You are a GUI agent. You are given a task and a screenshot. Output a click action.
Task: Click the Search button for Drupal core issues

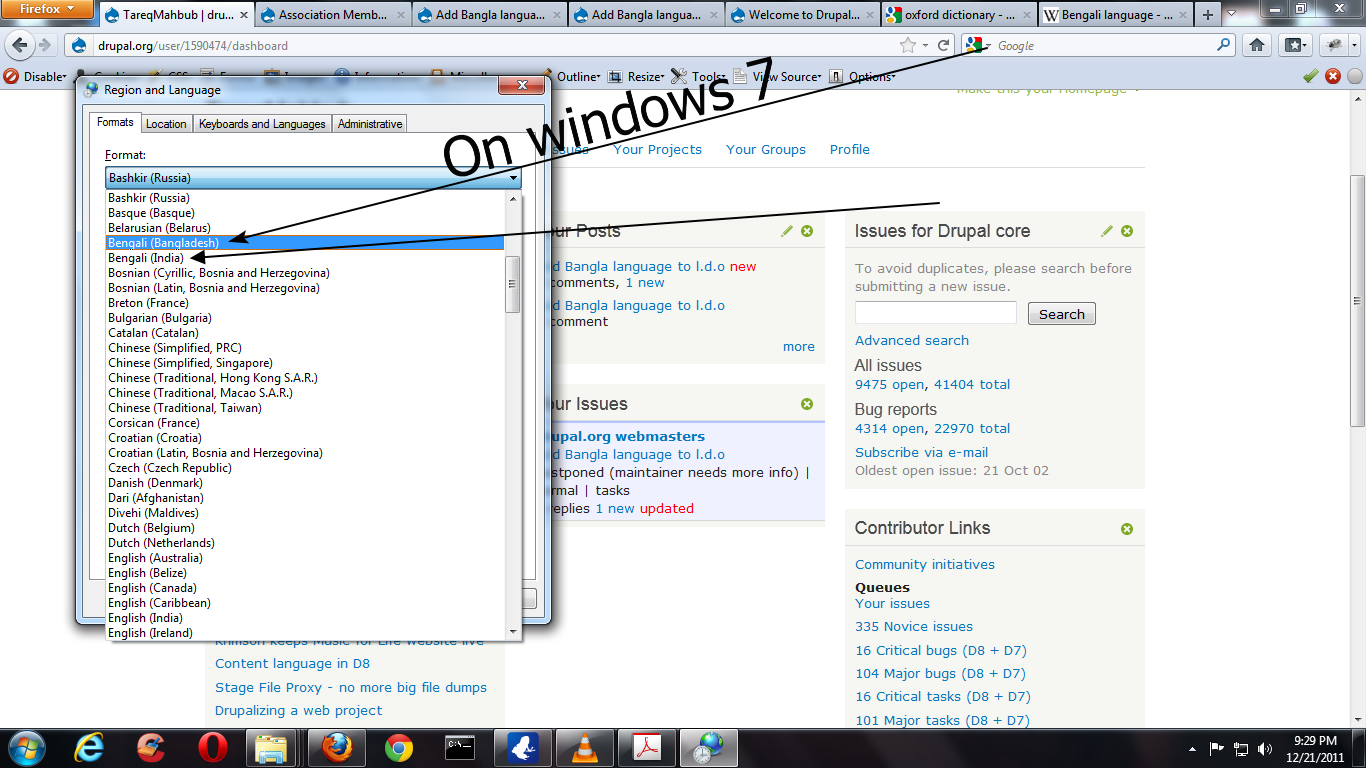tap(1062, 314)
